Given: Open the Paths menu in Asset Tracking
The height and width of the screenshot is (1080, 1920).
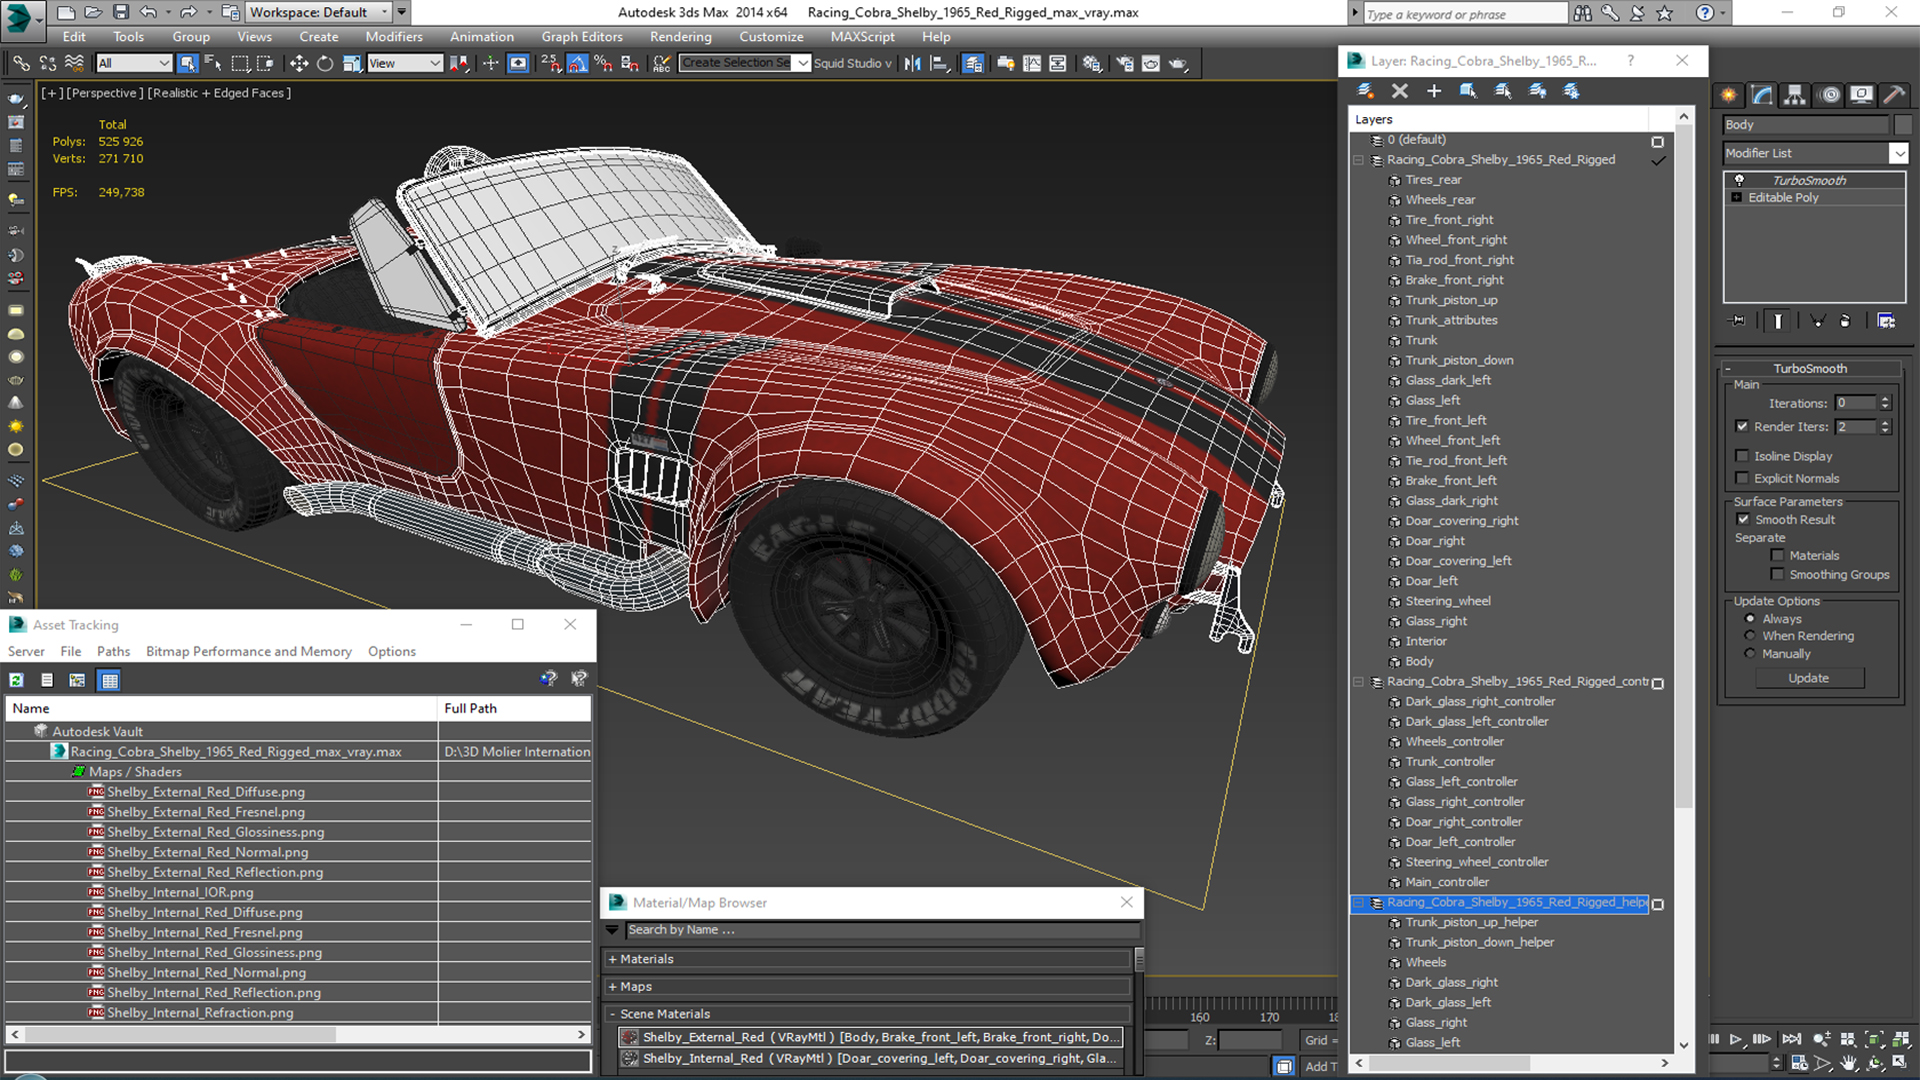Looking at the screenshot, I should coord(113,651).
